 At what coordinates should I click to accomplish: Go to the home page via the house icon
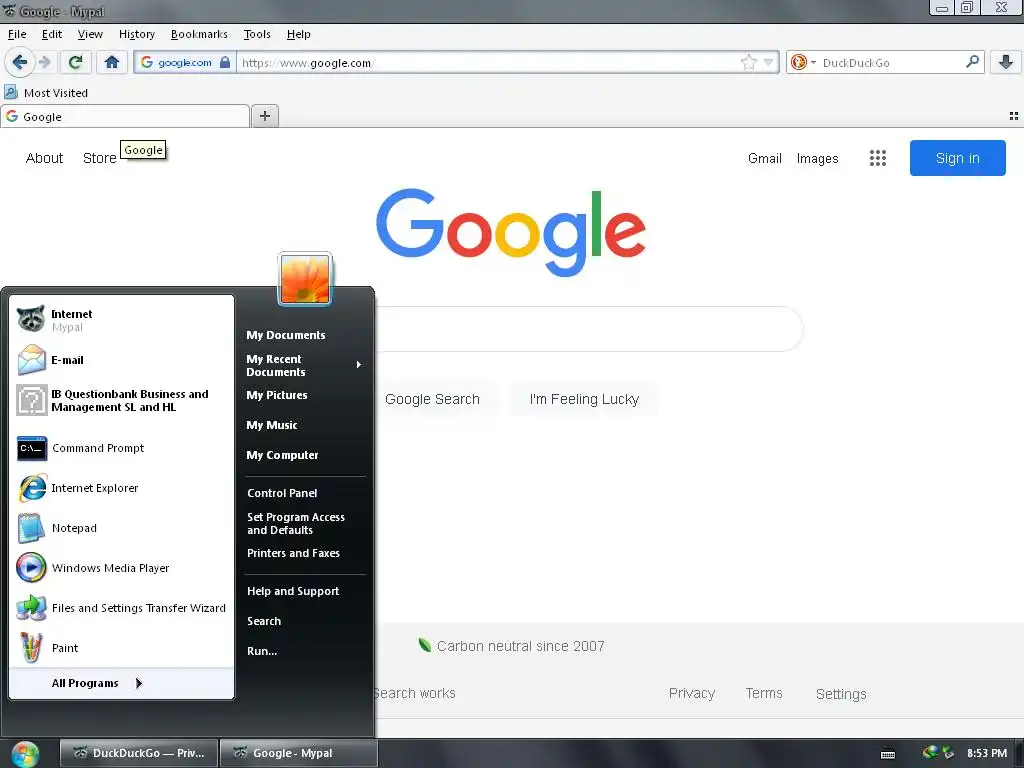112,63
